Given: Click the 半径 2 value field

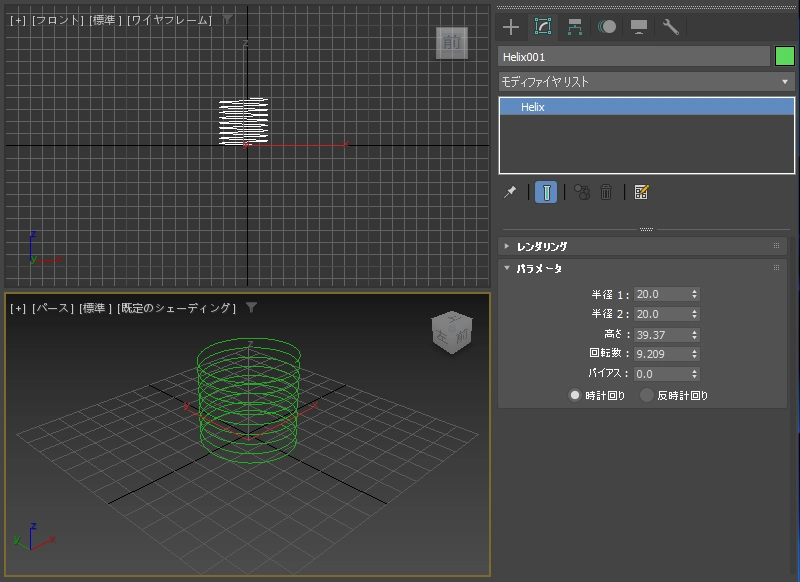Looking at the screenshot, I should 661,314.
